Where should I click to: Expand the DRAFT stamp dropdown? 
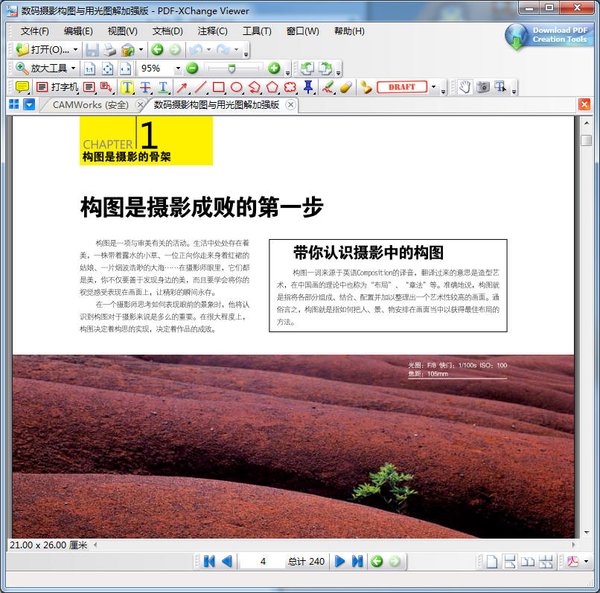434,87
